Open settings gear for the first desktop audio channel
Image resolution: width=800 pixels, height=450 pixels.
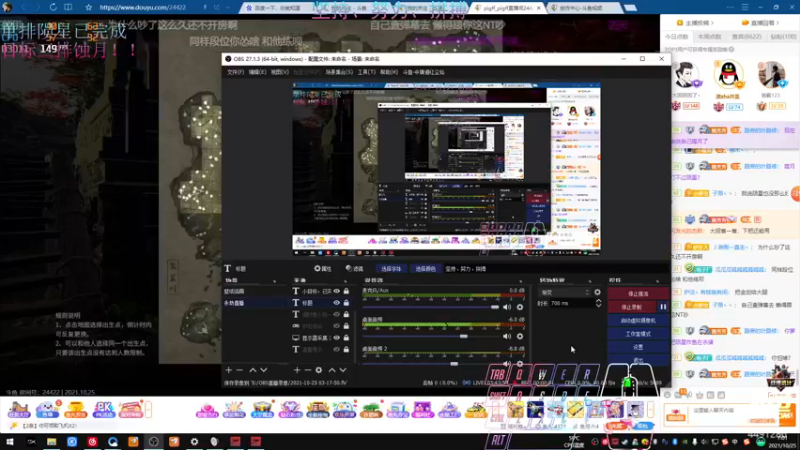[x=520, y=336]
